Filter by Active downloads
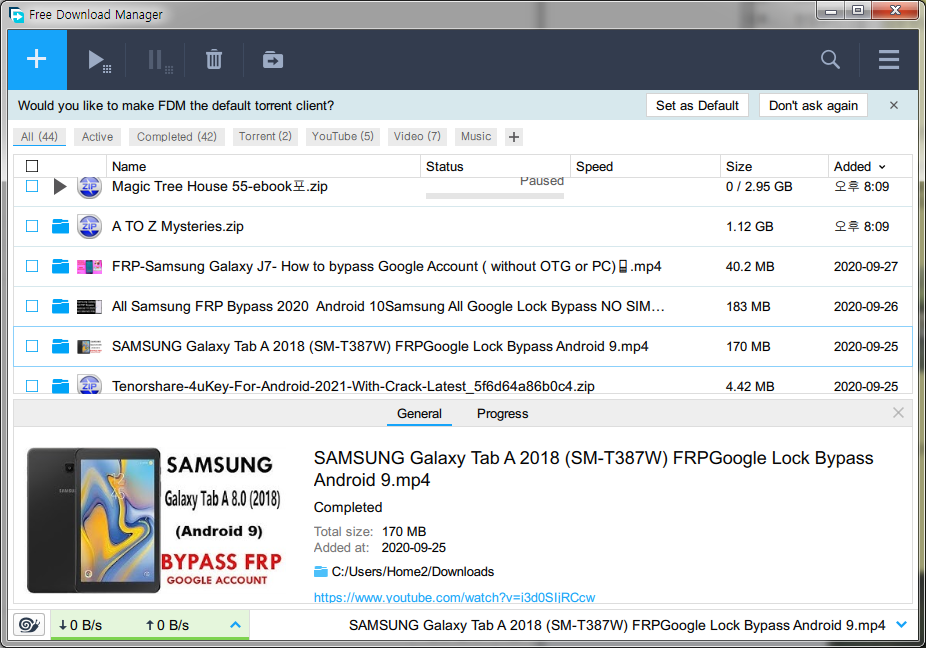Viewport: 926px width, 648px height. [97, 136]
